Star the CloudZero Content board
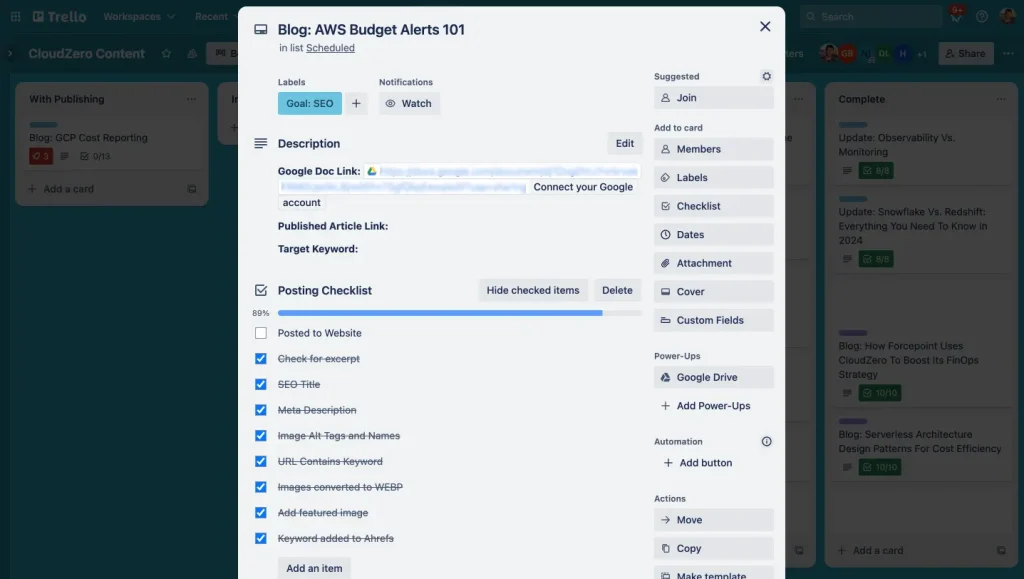 click(x=166, y=54)
